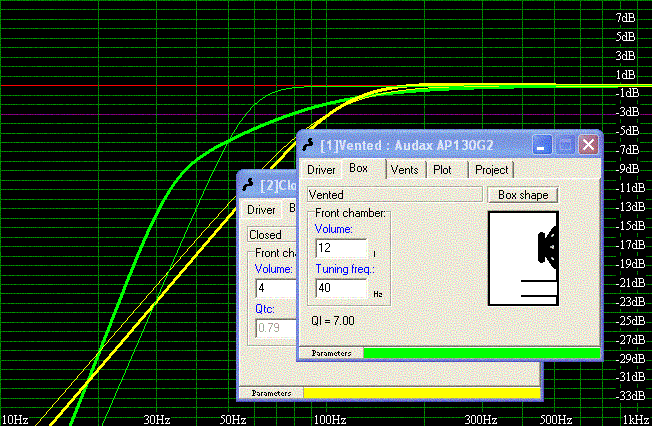The image size is (652, 426).
Task: Minimize the Vented Audax AP130G2 window
Action: click(542, 145)
